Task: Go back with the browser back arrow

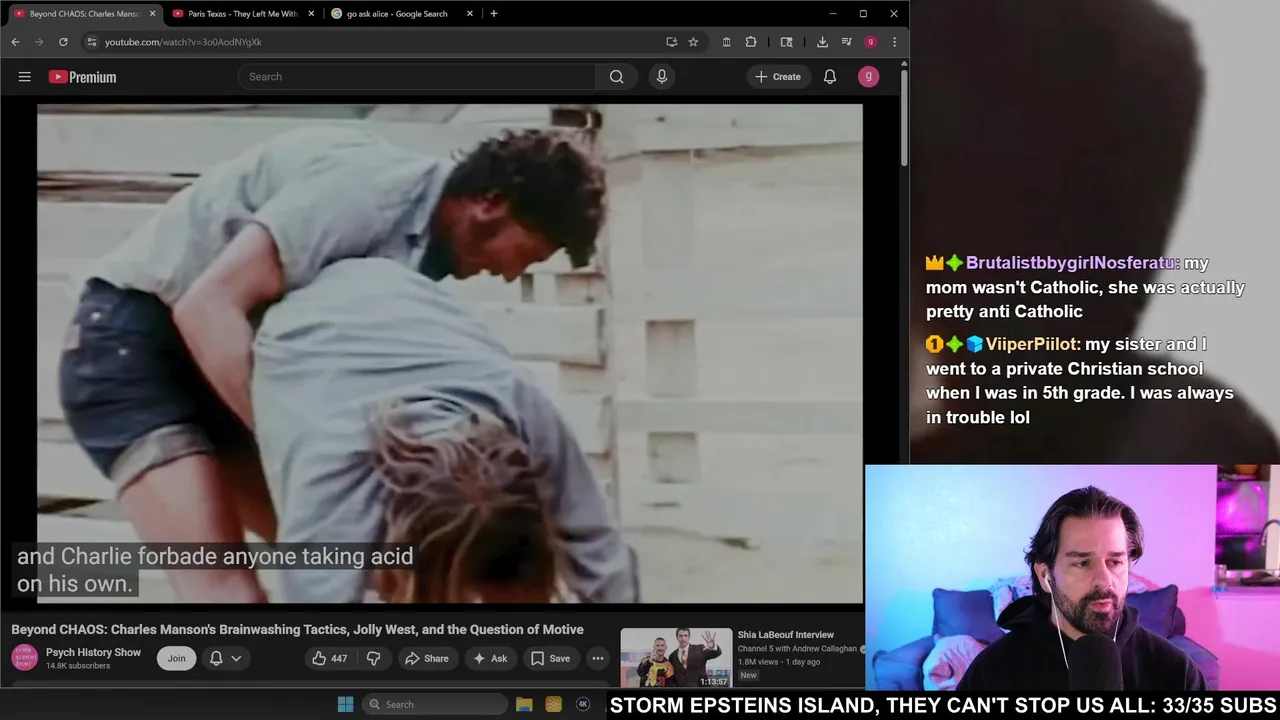Action: pos(15,42)
